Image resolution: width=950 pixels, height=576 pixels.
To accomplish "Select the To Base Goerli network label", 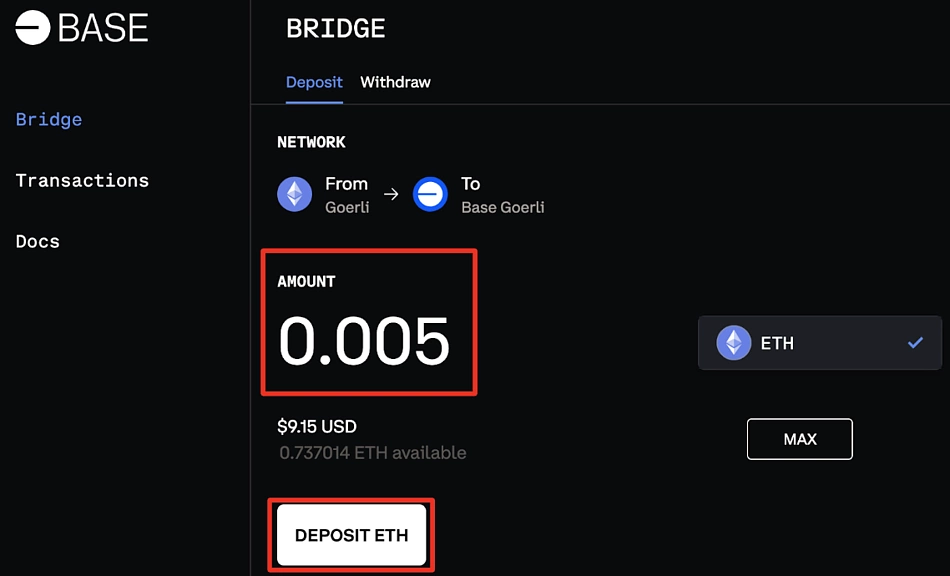I will pyautogui.click(x=503, y=195).
